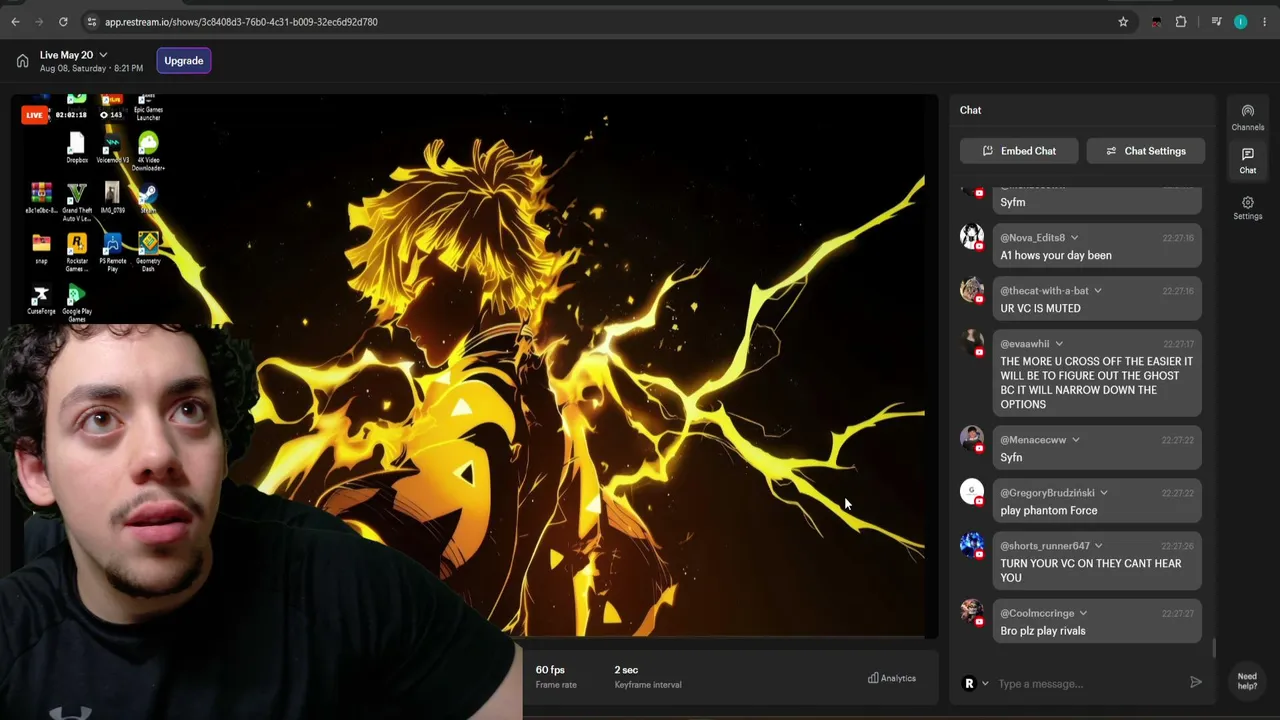Reload the Restream page
The image size is (1280, 720).
point(63,21)
